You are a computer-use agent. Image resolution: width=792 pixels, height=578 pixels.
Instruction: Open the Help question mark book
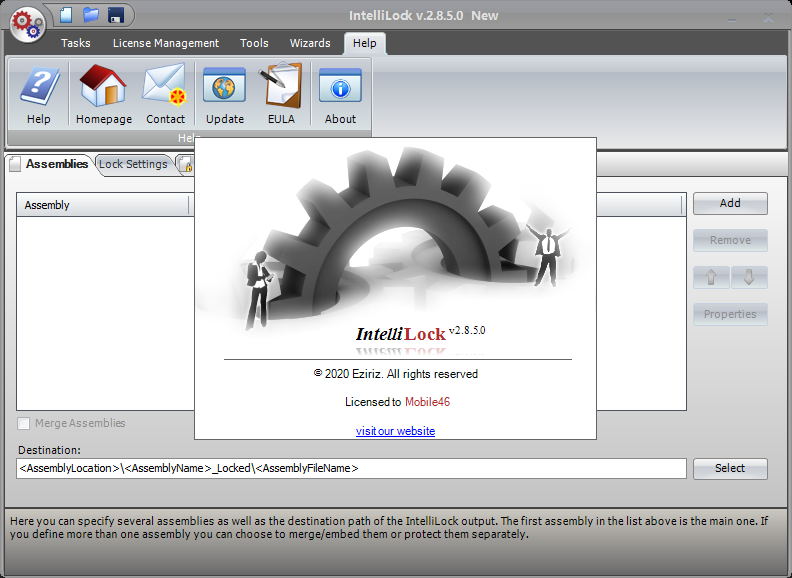point(39,94)
